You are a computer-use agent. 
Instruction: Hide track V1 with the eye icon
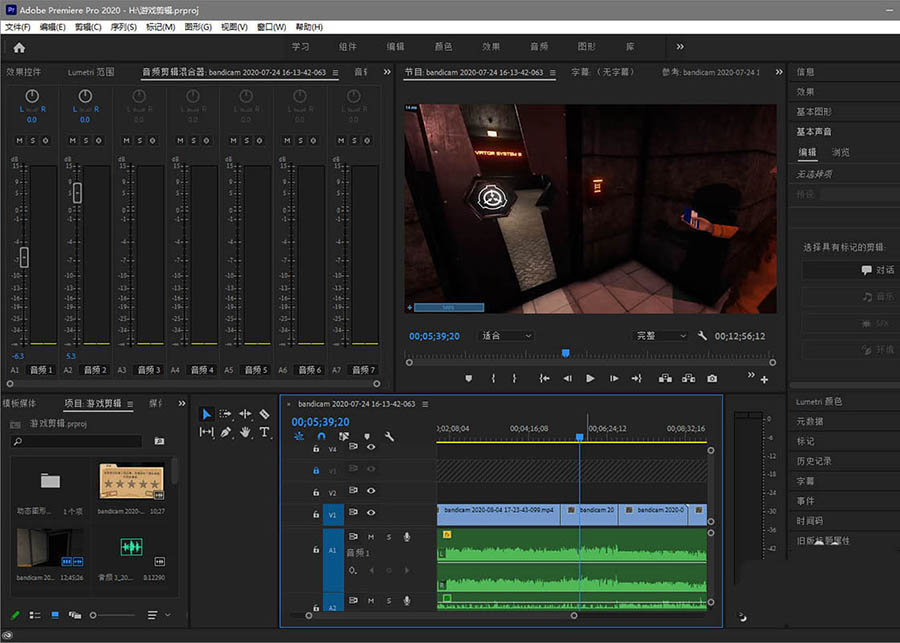coord(371,513)
